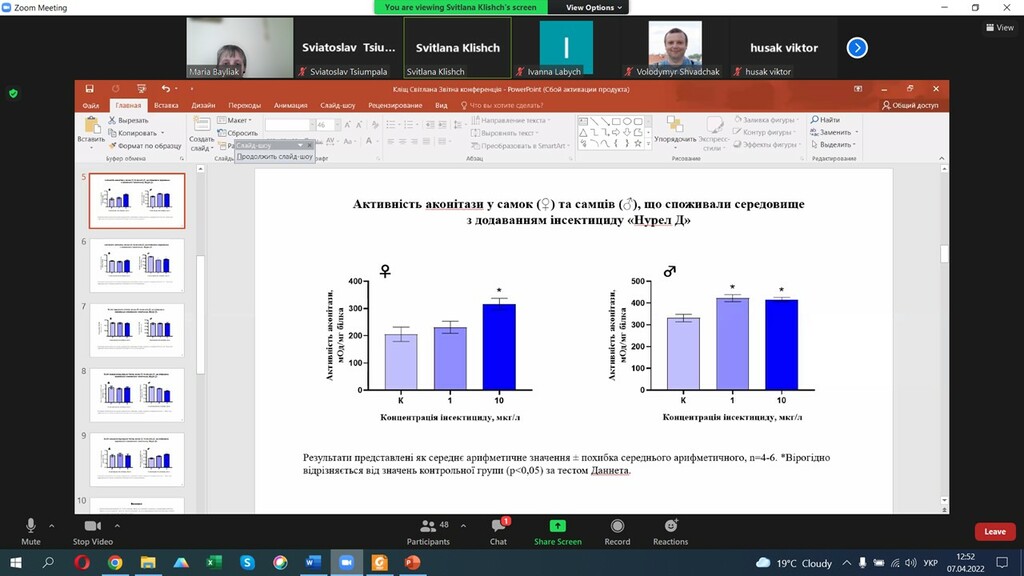Open the Zoom Chat icon
1024x576 pixels.
coord(499,526)
